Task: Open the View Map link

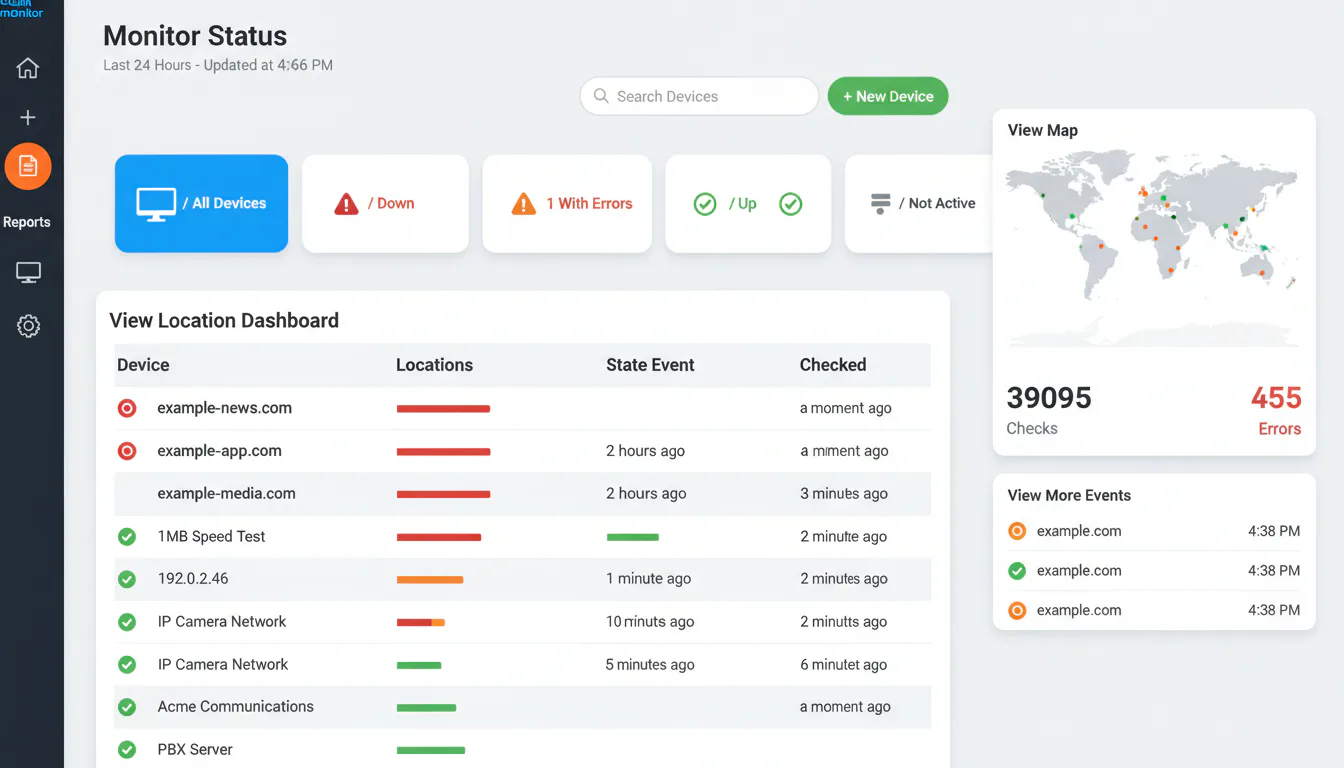Action: (1043, 130)
